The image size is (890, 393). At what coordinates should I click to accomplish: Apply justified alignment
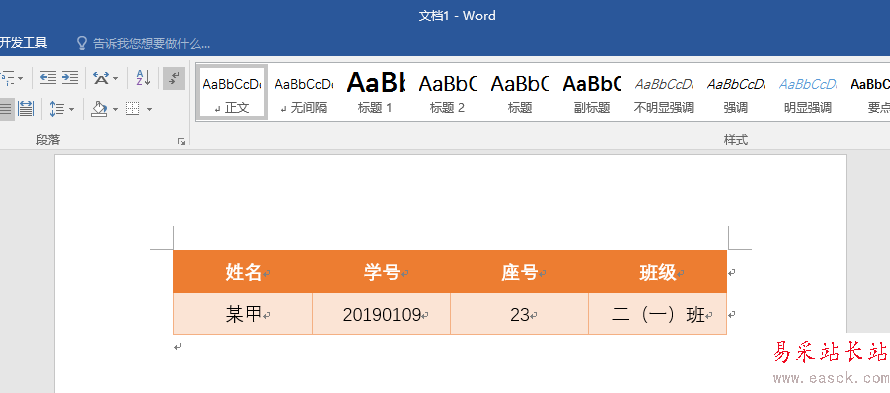(x=5, y=108)
